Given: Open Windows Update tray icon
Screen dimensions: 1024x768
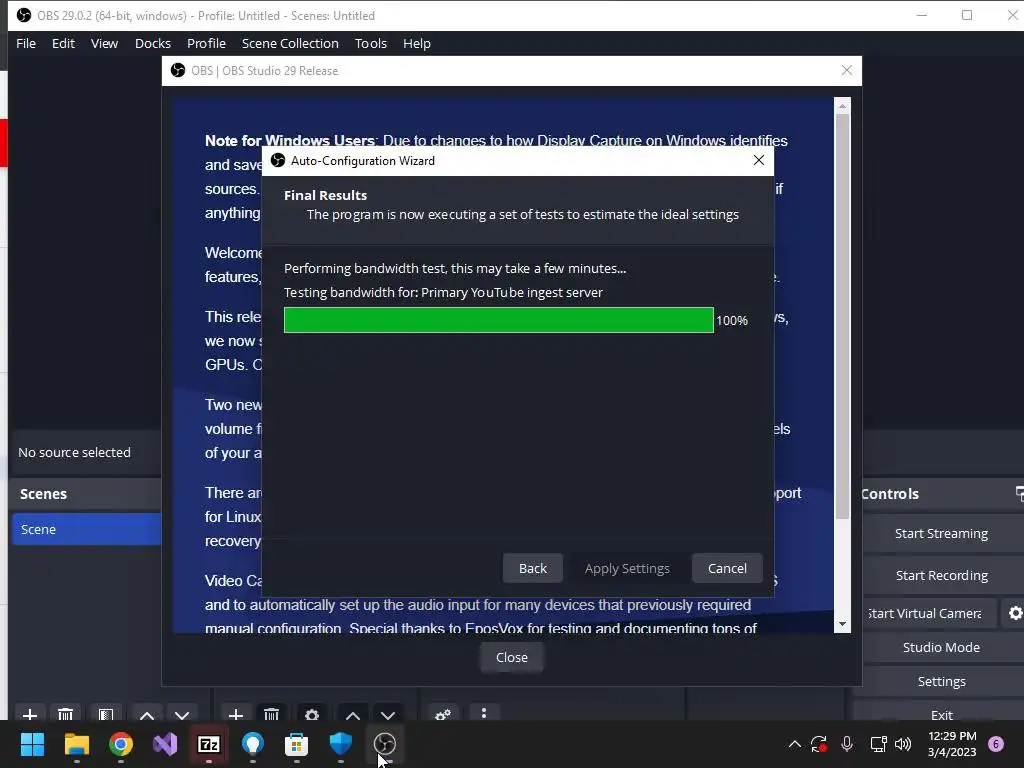Looking at the screenshot, I should (x=819, y=744).
